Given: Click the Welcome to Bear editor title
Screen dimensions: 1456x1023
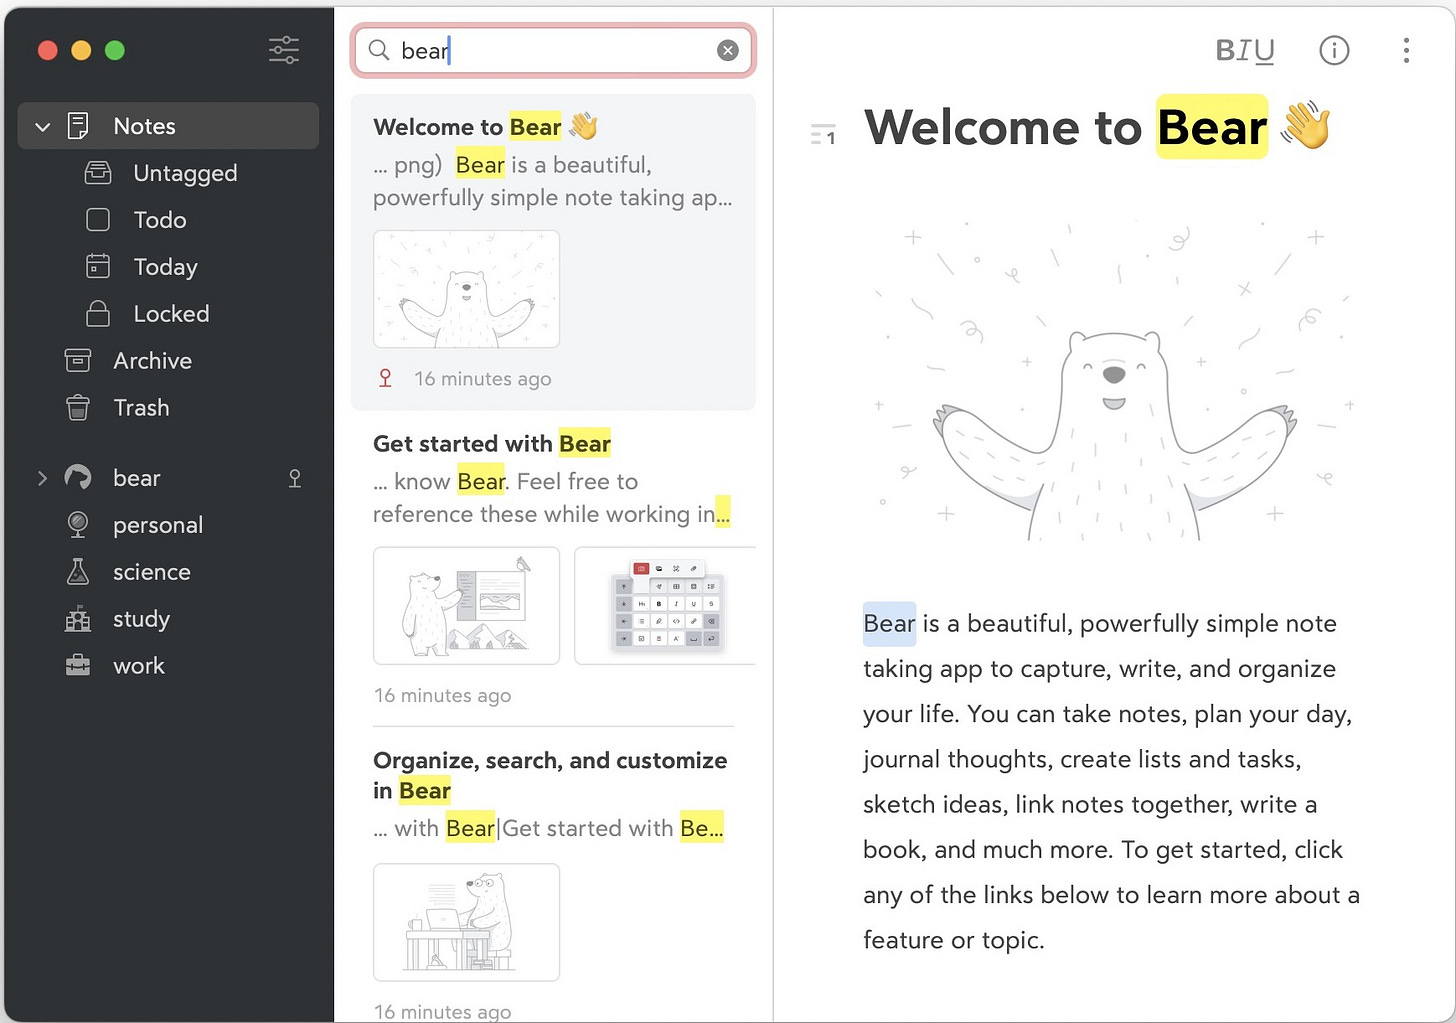Looking at the screenshot, I should (x=1098, y=127).
